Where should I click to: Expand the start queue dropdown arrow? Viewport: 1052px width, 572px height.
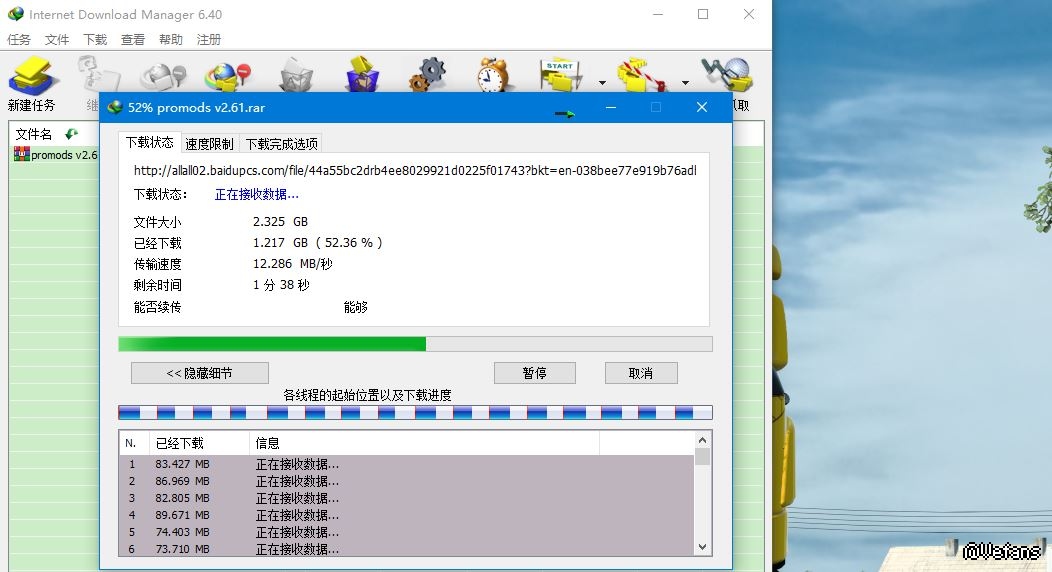pos(602,82)
